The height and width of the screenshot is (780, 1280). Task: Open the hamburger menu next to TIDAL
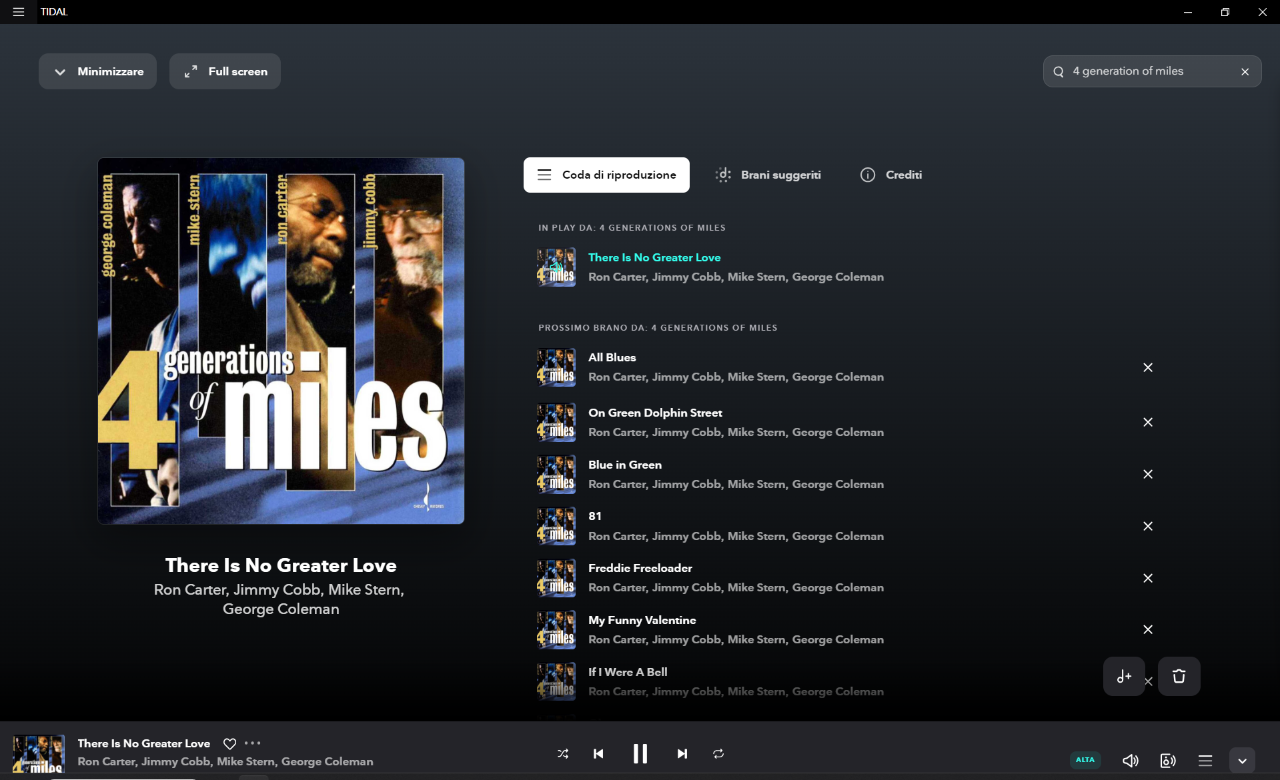18,12
